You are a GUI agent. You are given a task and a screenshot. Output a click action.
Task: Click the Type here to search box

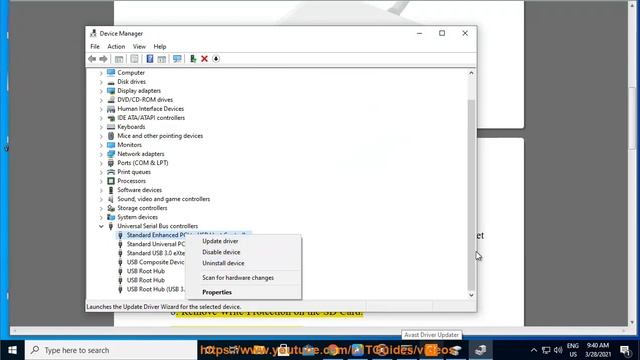(111, 350)
